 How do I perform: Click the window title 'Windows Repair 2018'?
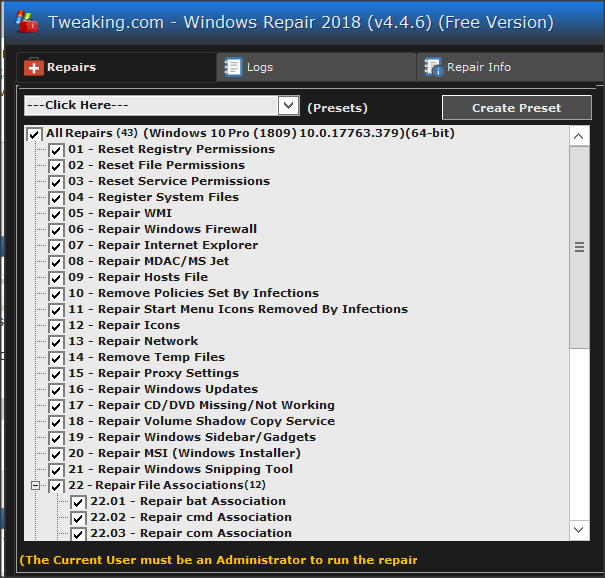click(x=272, y=22)
